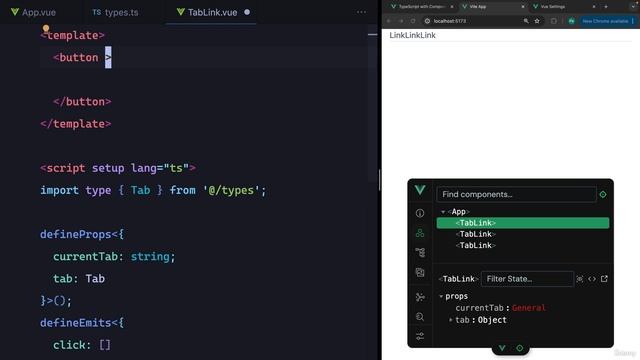Select the highlighted green TabLink row

click(523, 223)
